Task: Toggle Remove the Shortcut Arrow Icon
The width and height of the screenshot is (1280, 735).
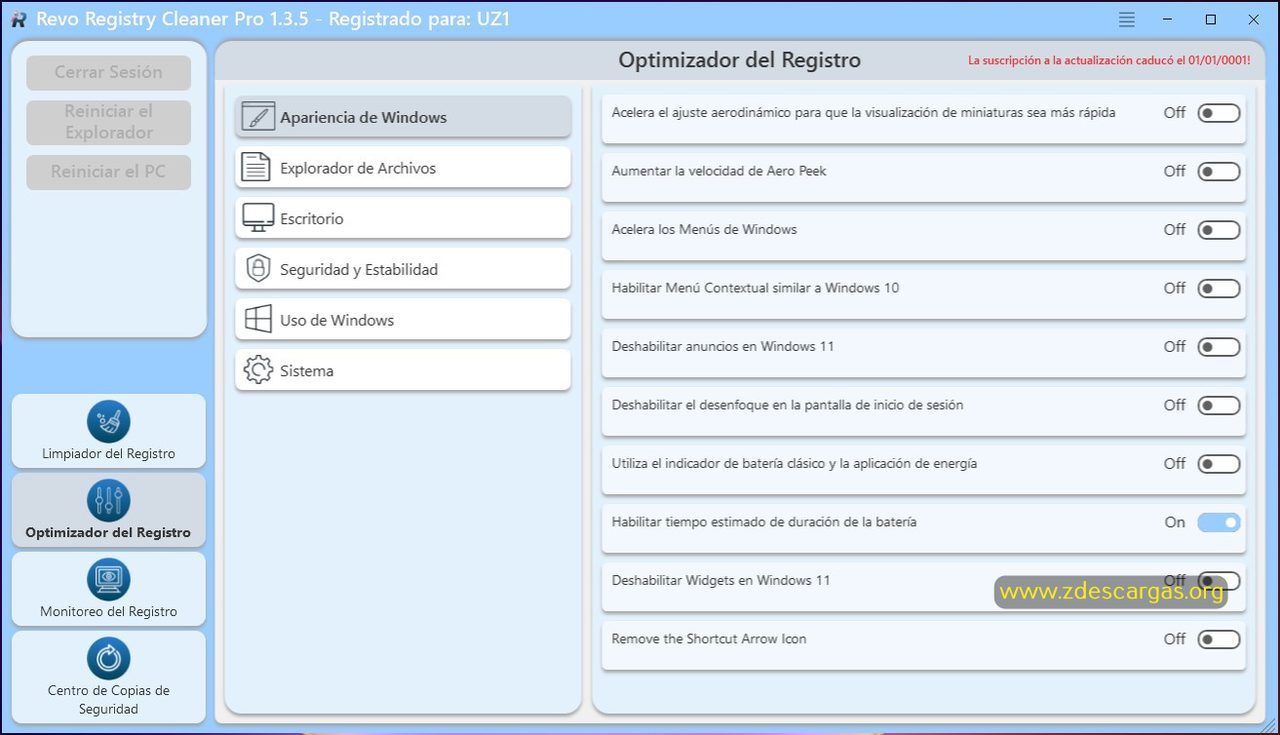Action: click(1219, 639)
